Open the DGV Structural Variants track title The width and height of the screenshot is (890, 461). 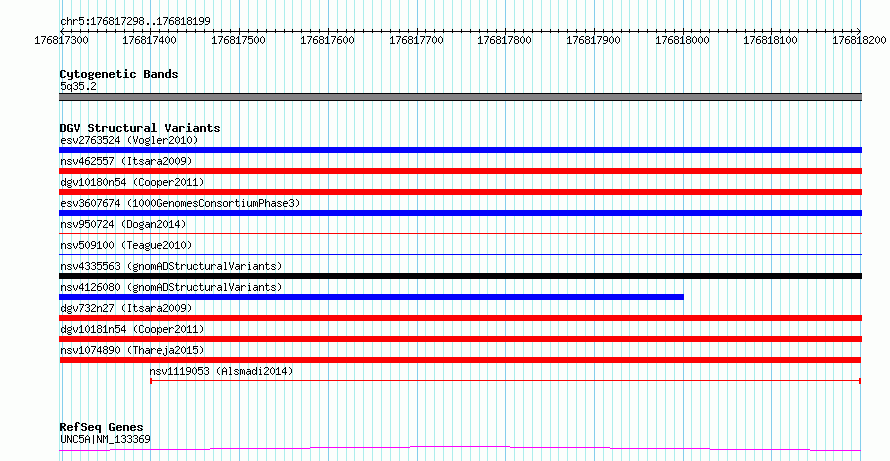tap(140, 128)
